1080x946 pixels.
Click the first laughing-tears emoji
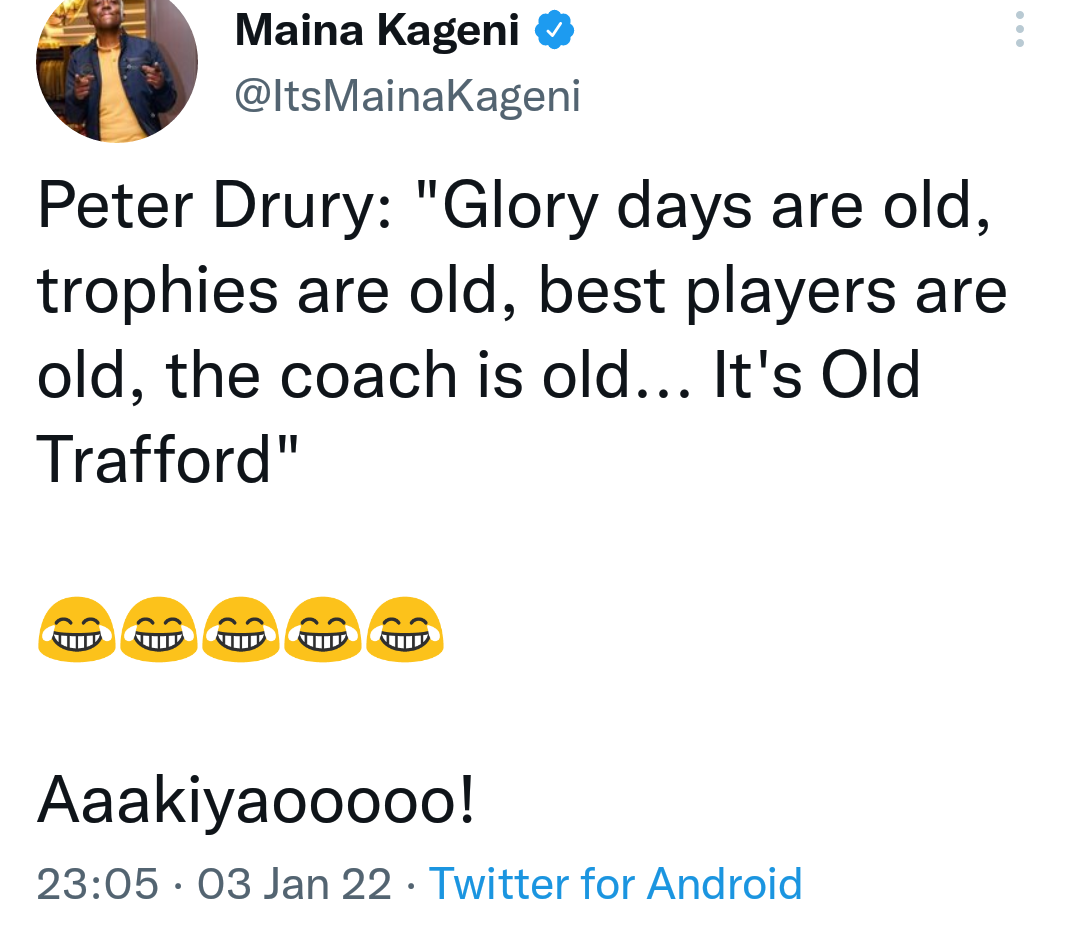(x=76, y=629)
